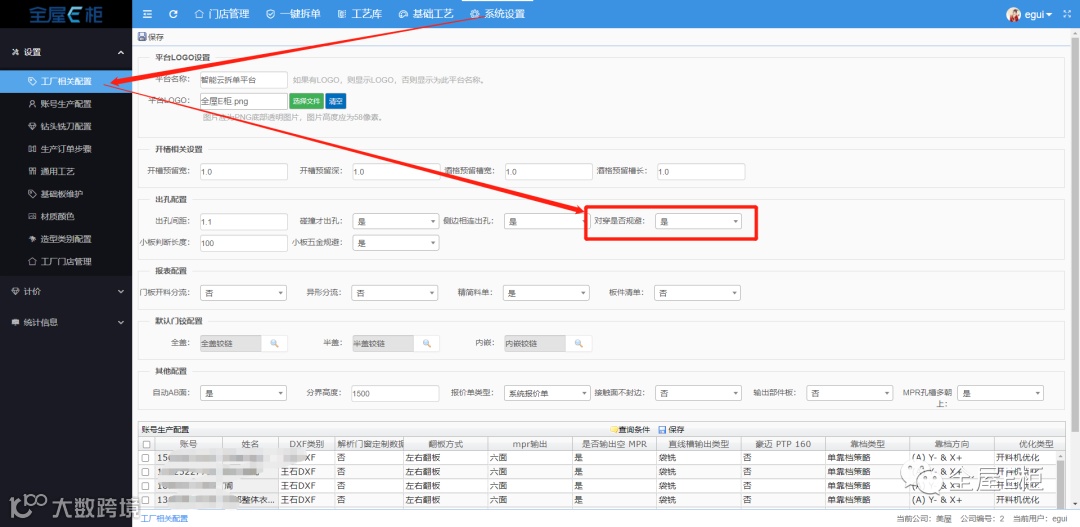Expand the 计价 sidebar section
Image resolution: width=1080 pixels, height=527 pixels.
tap(66, 291)
